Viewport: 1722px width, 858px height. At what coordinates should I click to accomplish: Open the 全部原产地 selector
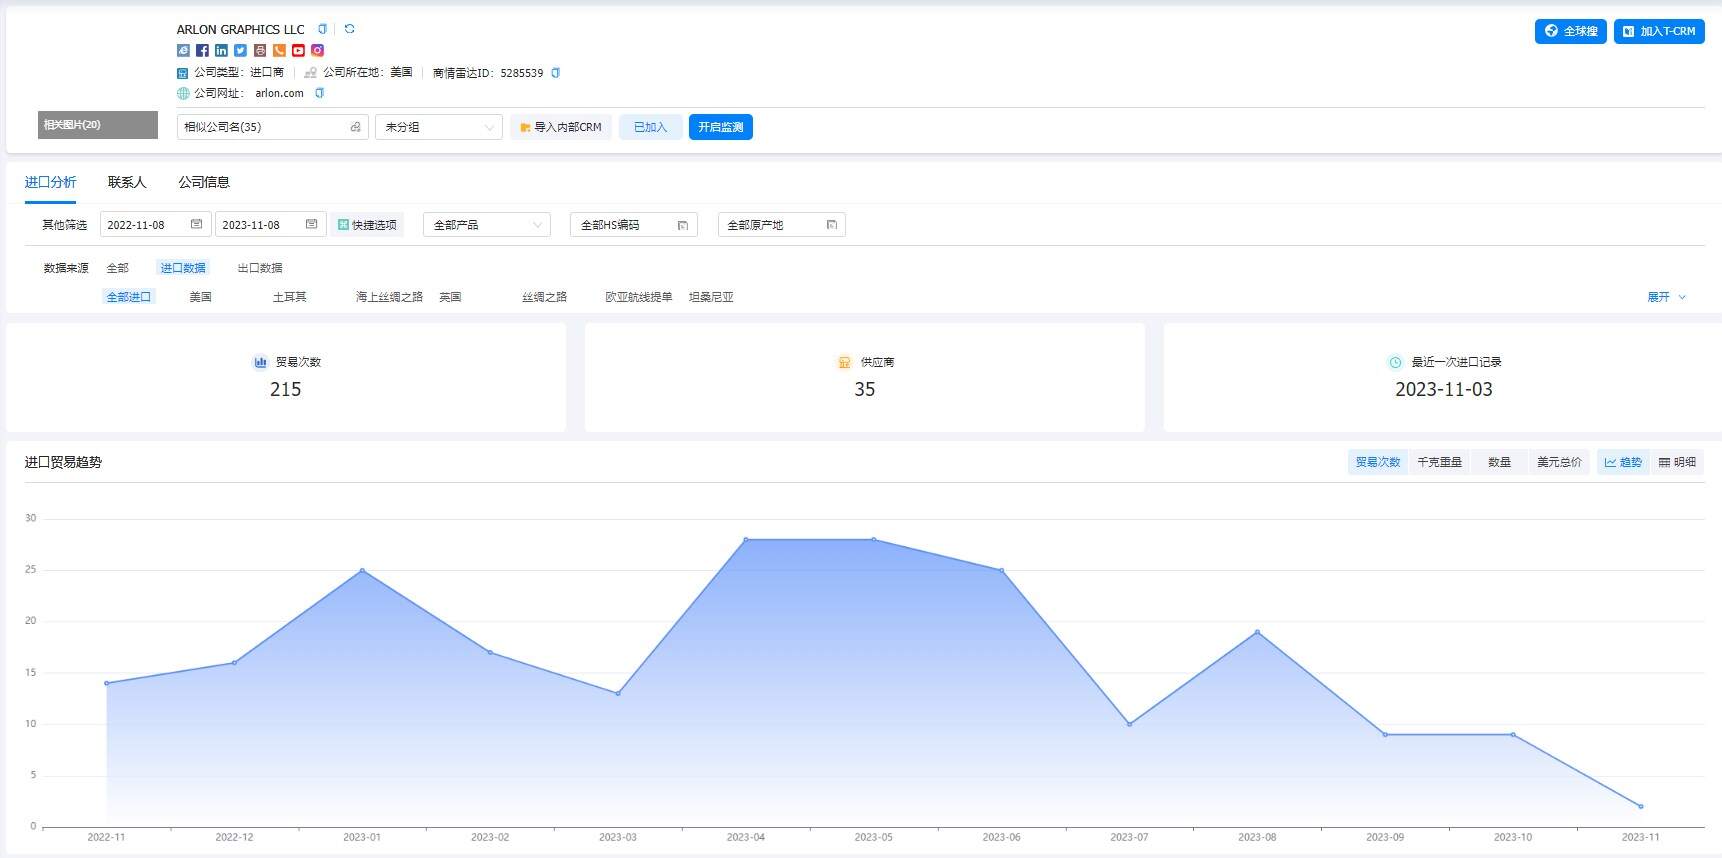pyautogui.click(x=782, y=225)
